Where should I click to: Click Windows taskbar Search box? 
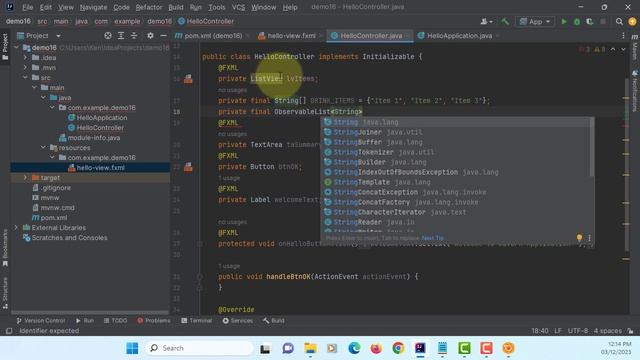[200, 348]
